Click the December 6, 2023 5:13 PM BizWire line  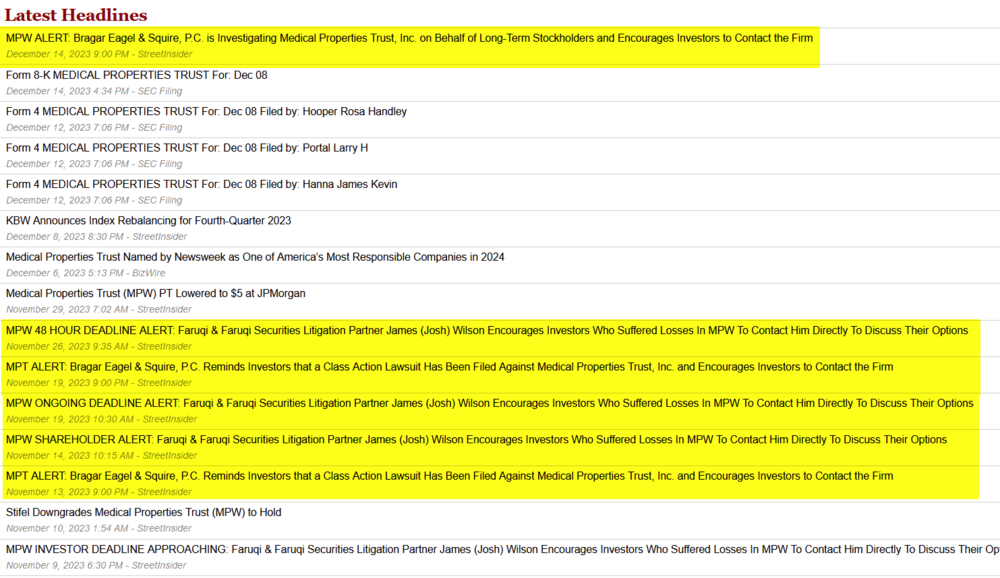point(85,273)
